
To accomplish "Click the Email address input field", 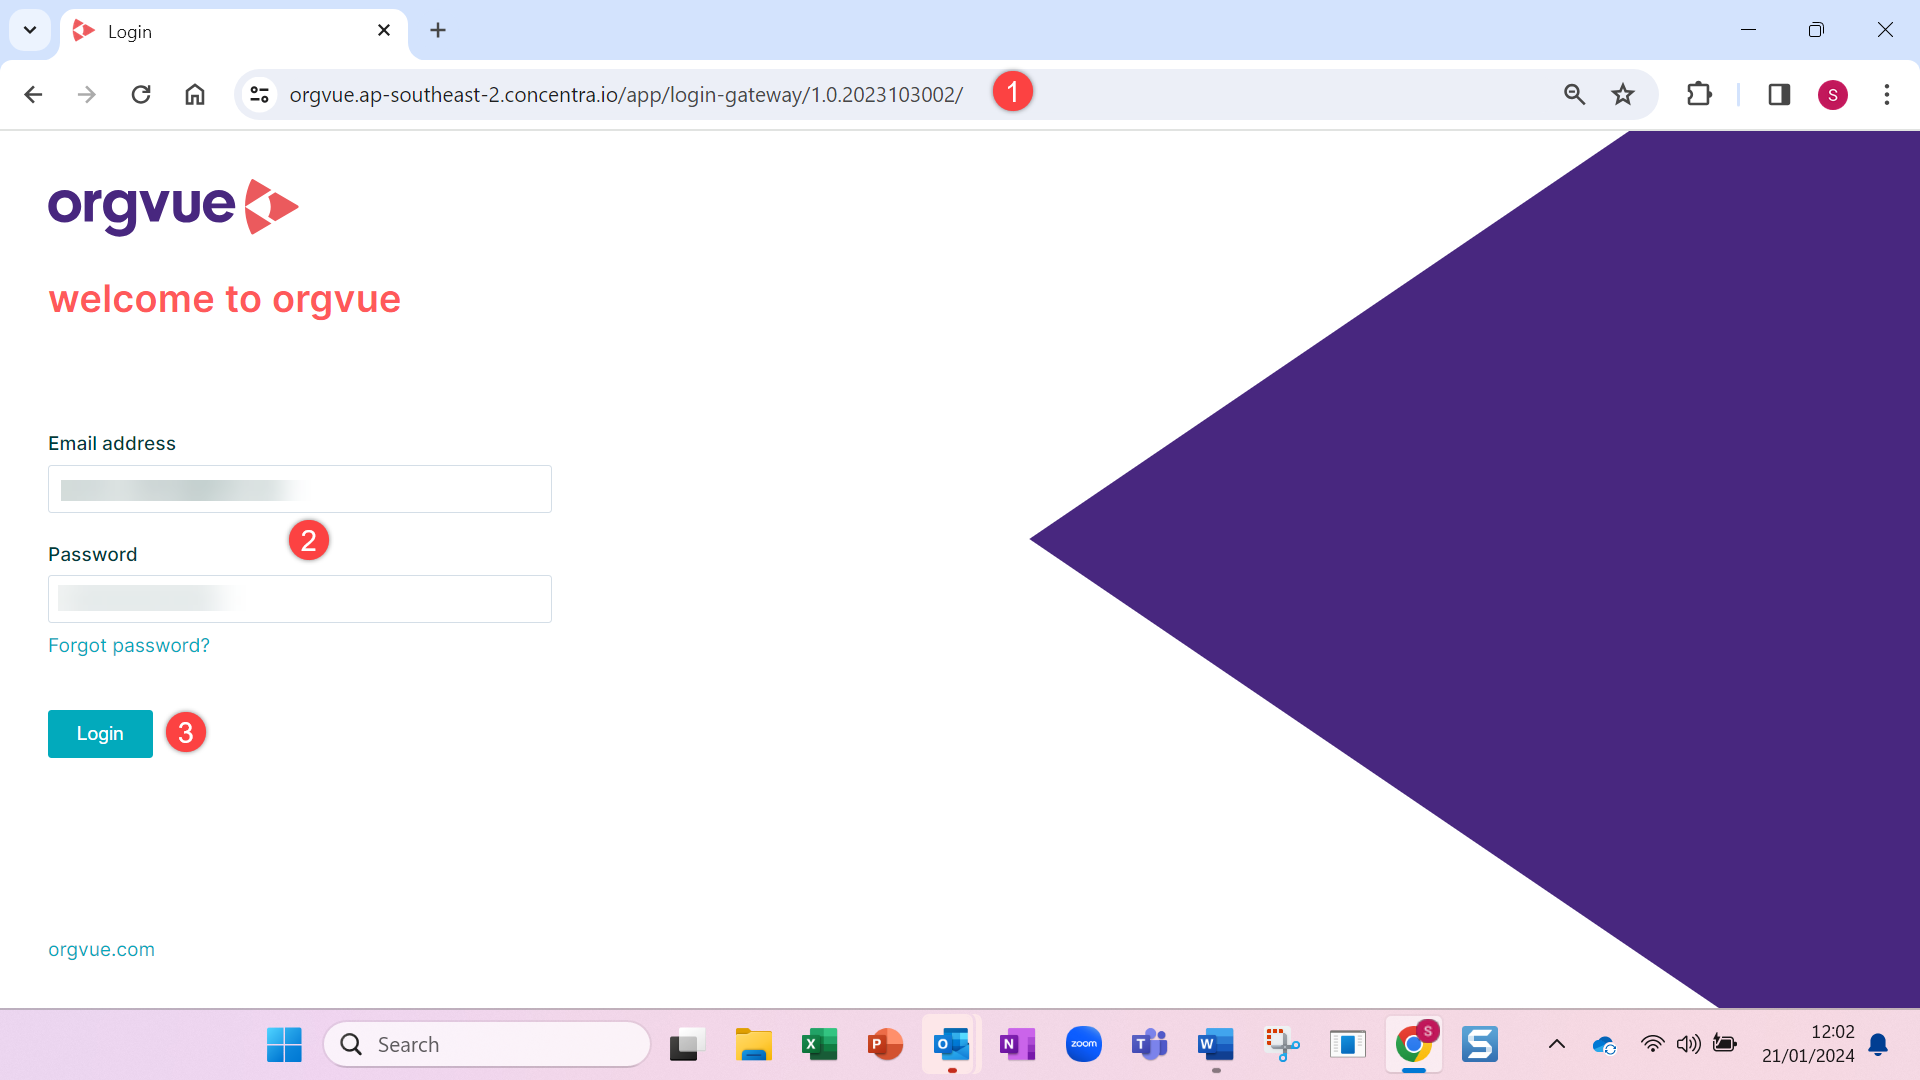I will 300,489.
